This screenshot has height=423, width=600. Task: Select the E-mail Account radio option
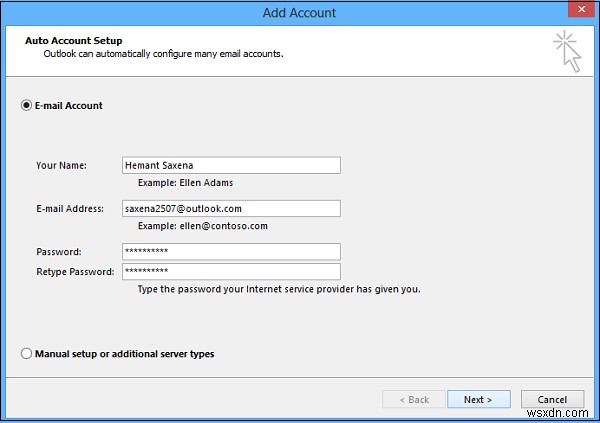pyautogui.click(x=26, y=105)
